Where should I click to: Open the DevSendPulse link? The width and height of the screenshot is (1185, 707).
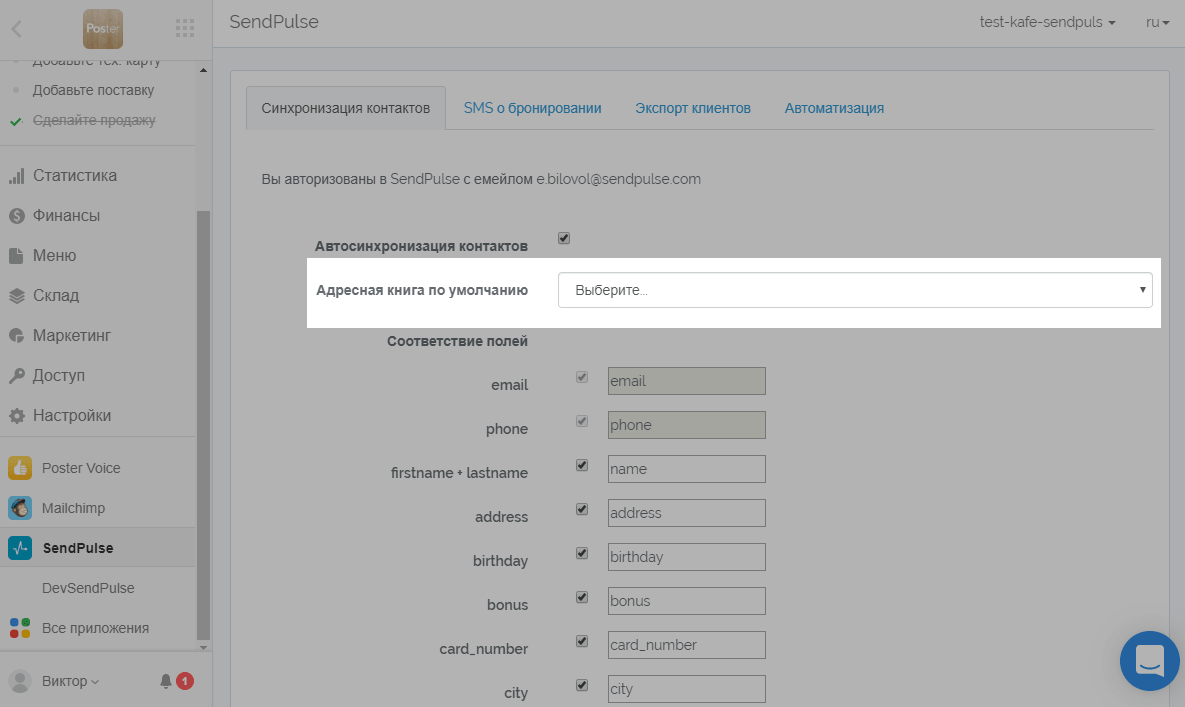point(88,588)
